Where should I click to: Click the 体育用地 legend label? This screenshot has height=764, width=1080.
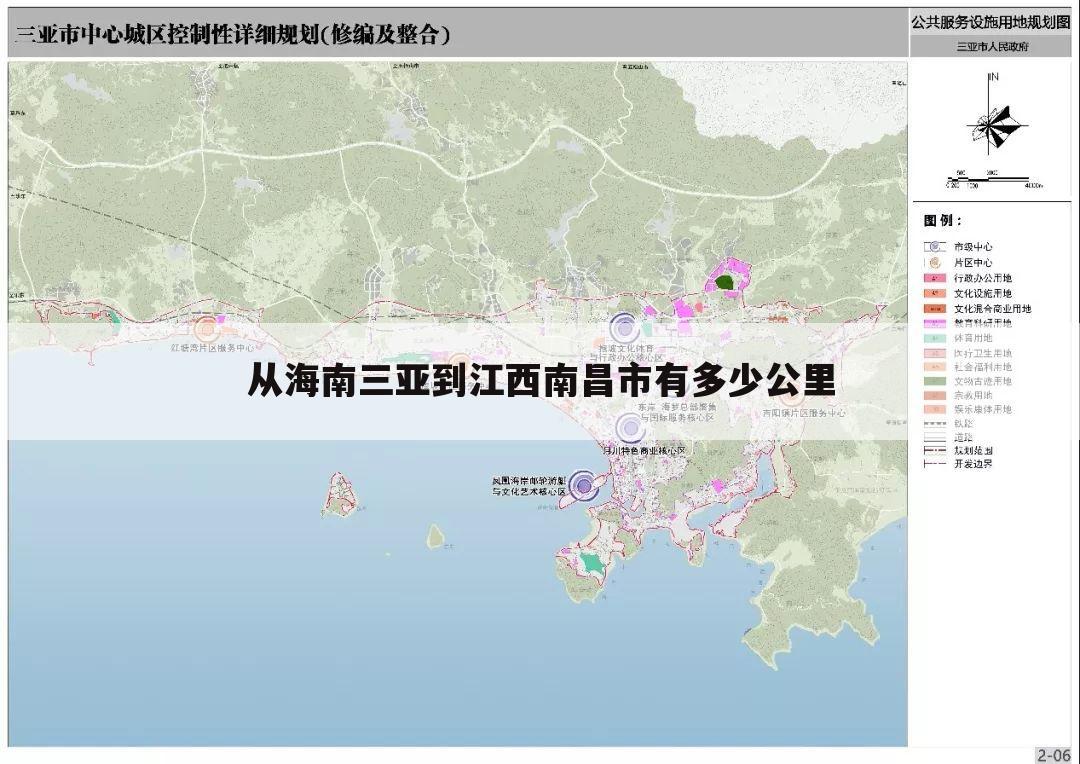tap(973, 338)
